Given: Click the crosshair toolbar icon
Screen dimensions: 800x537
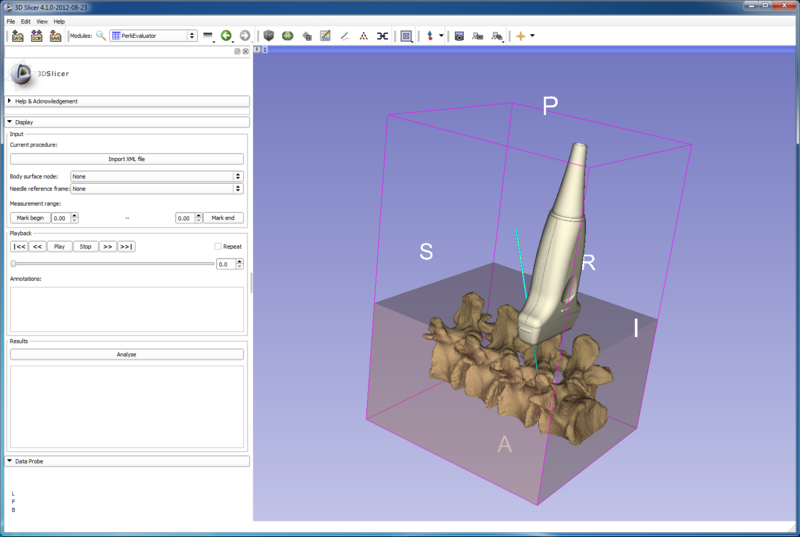Looking at the screenshot, I should tap(520, 36).
